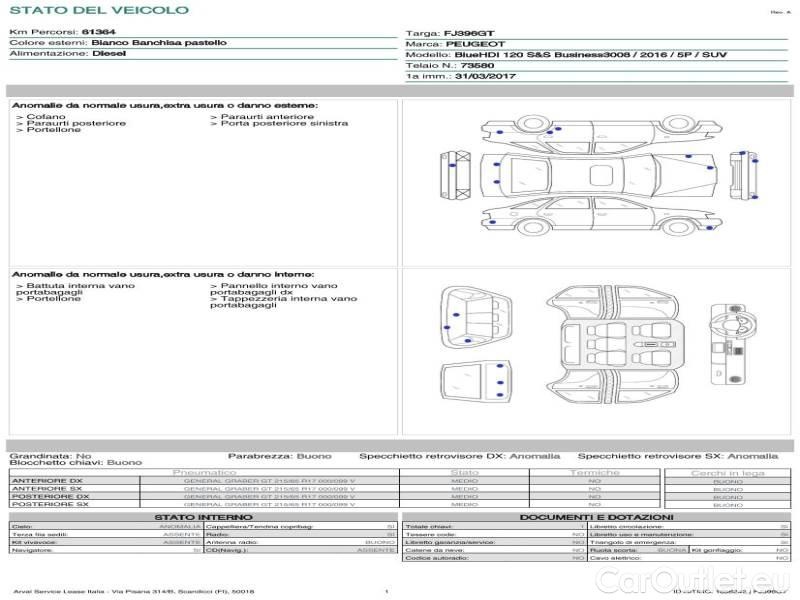
Task: Click the Codice autoradio row
Action: pyautogui.click(x=495, y=558)
